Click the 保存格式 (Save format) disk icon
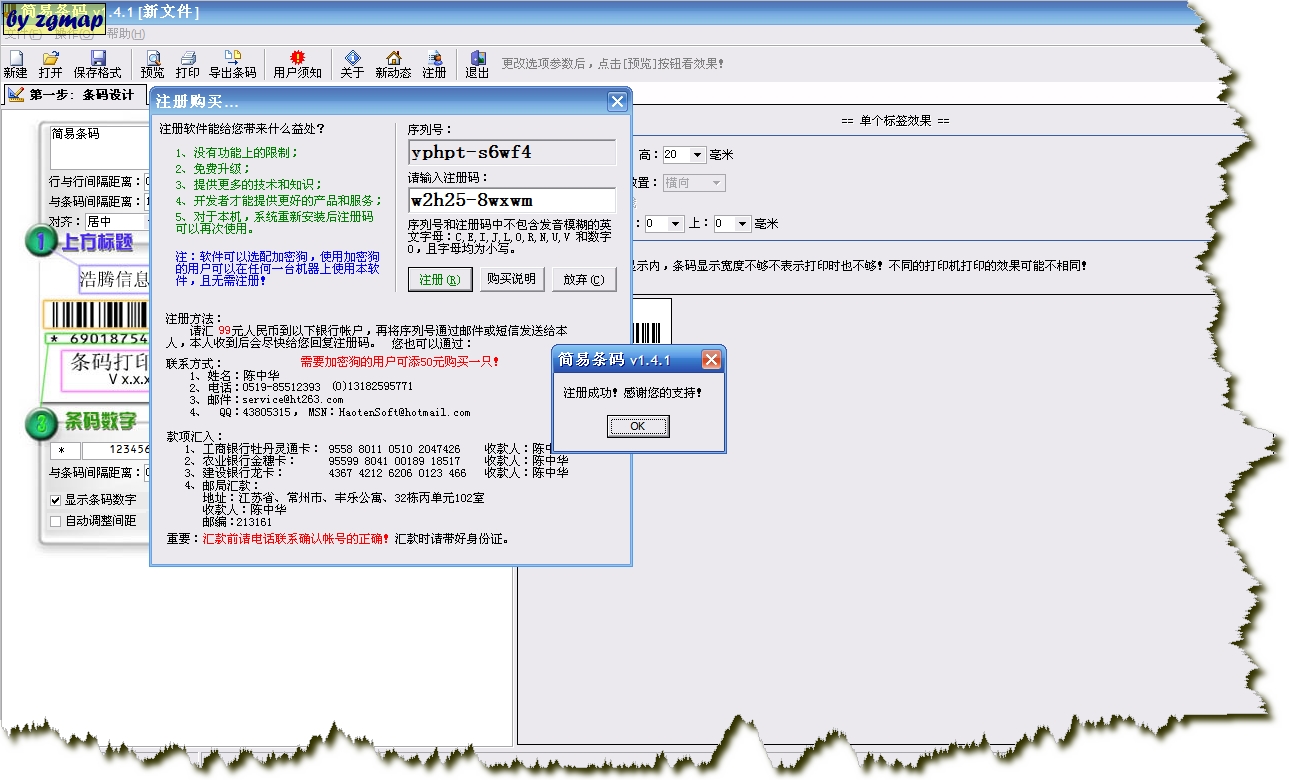Screen dimensions: 1289x780 97,65
